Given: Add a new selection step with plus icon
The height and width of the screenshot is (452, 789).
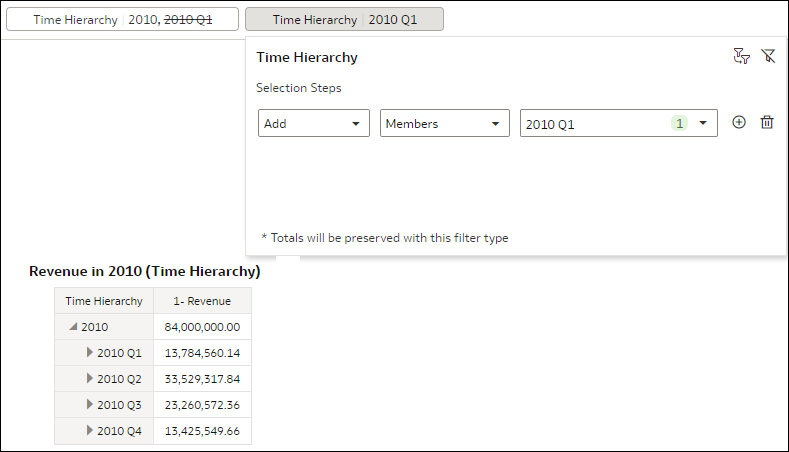Looking at the screenshot, I should click(x=739, y=122).
